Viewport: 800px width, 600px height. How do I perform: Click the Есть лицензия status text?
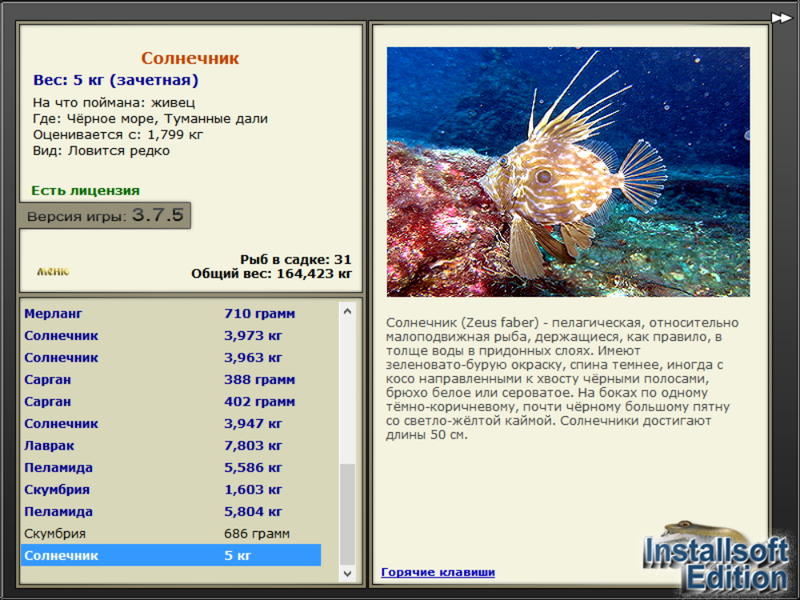(86, 190)
